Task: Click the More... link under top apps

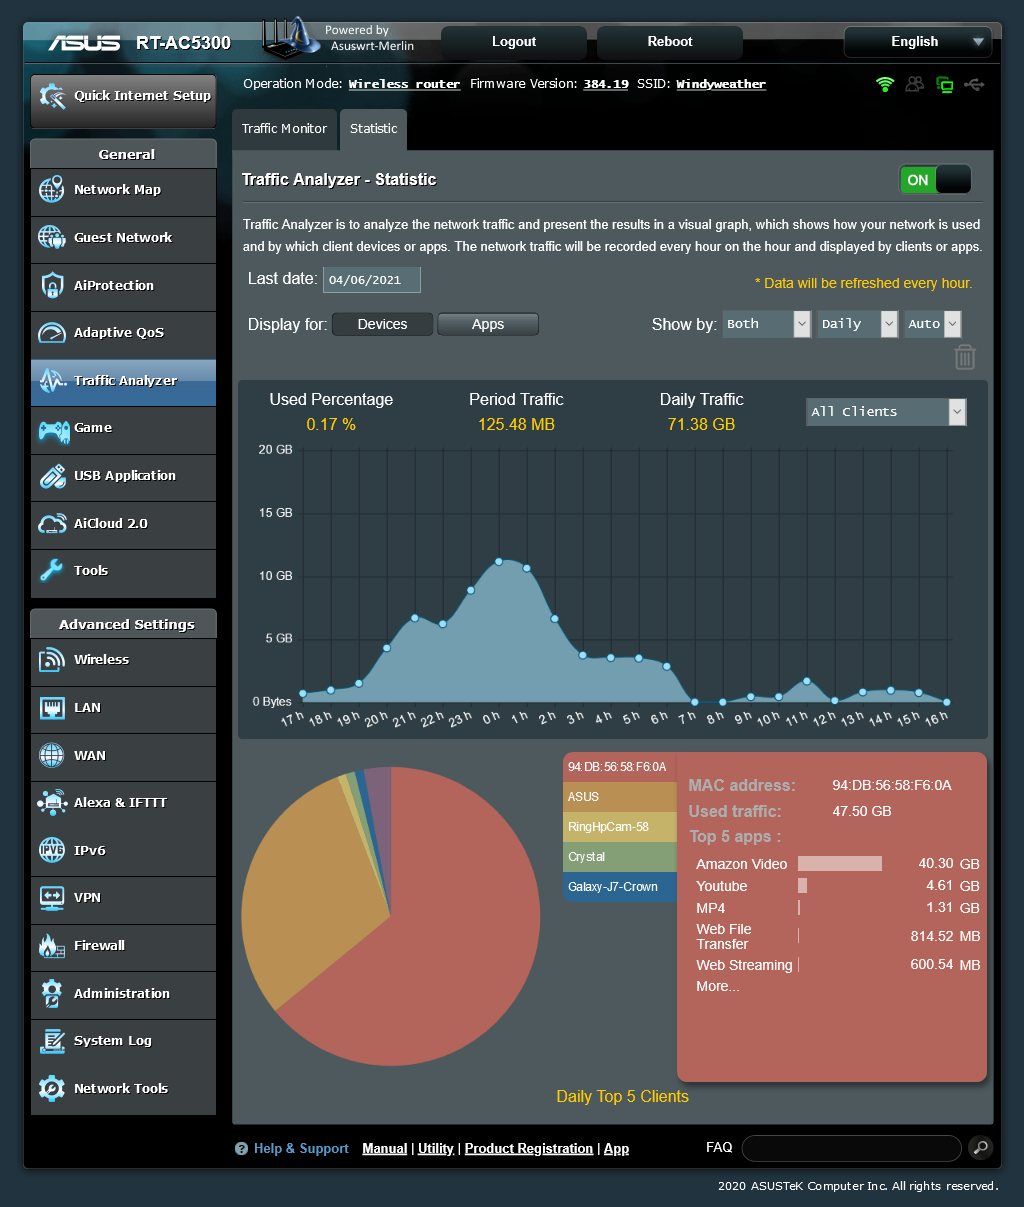Action: (x=718, y=987)
